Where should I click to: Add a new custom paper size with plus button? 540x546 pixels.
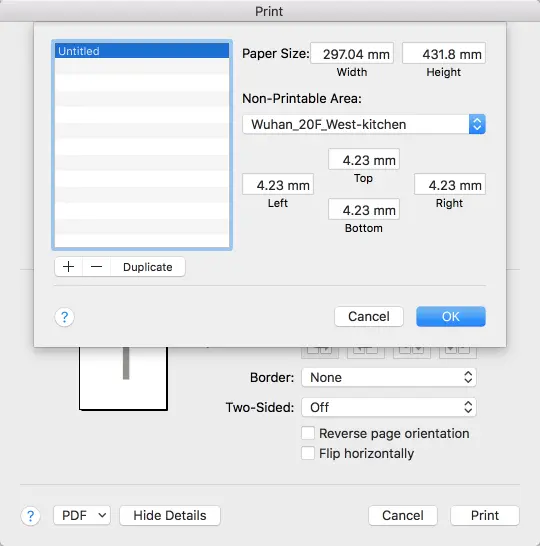pyautogui.click(x=69, y=267)
